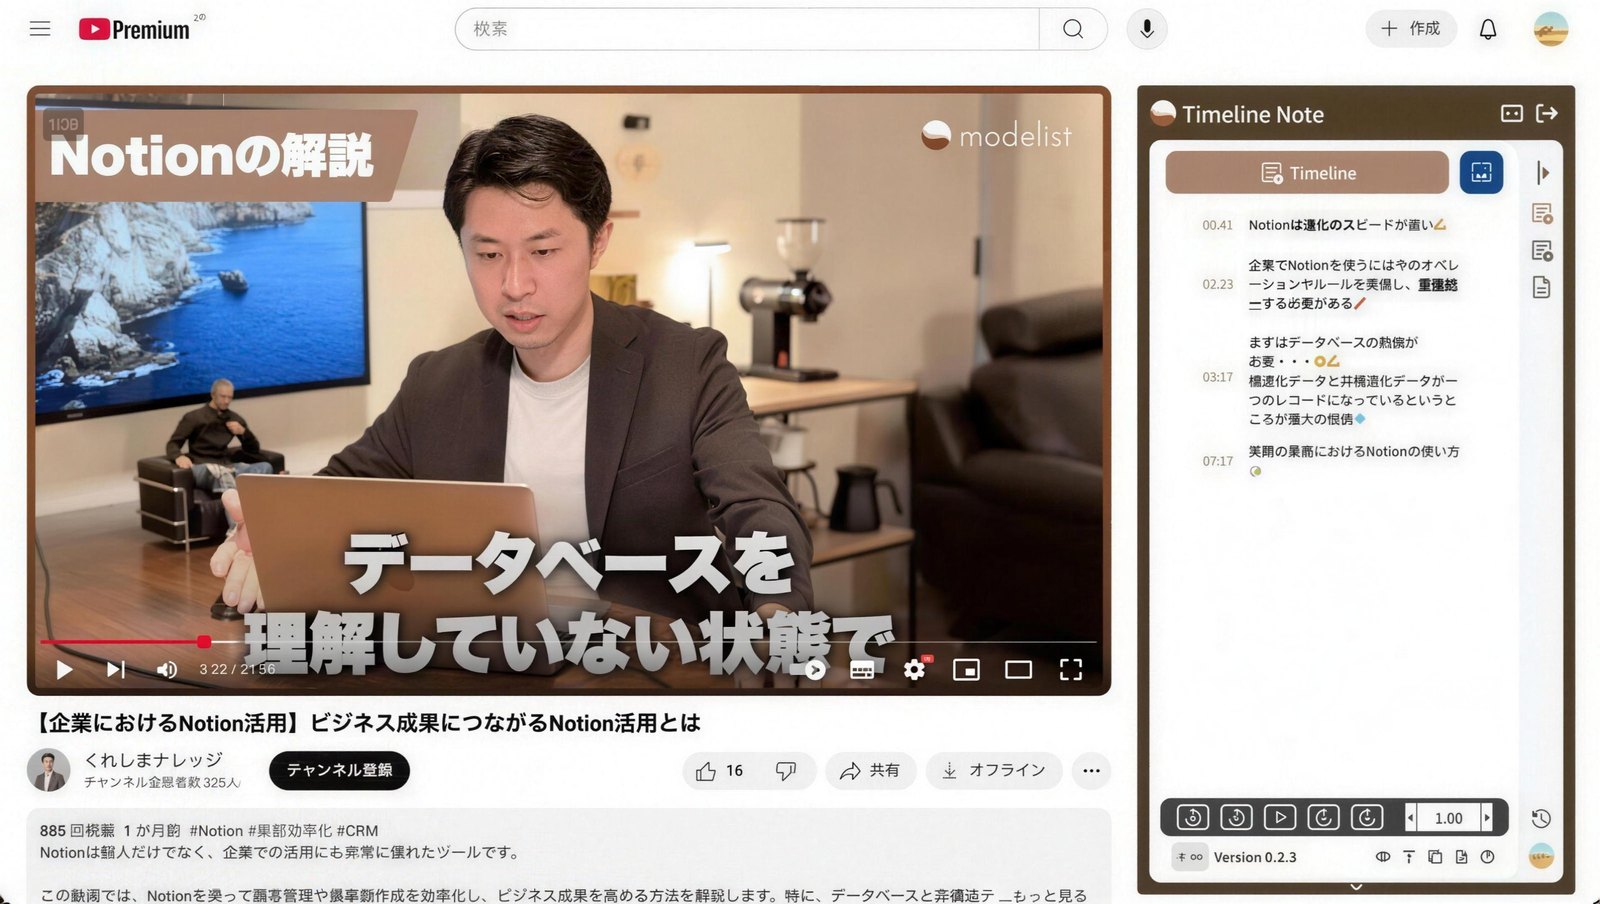Click the copy pages icon in footer

[x=1435, y=857]
